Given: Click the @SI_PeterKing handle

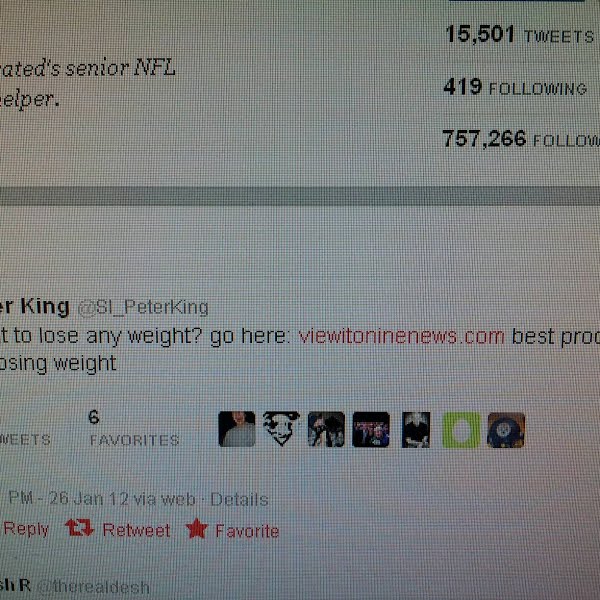Looking at the screenshot, I should (x=143, y=307).
